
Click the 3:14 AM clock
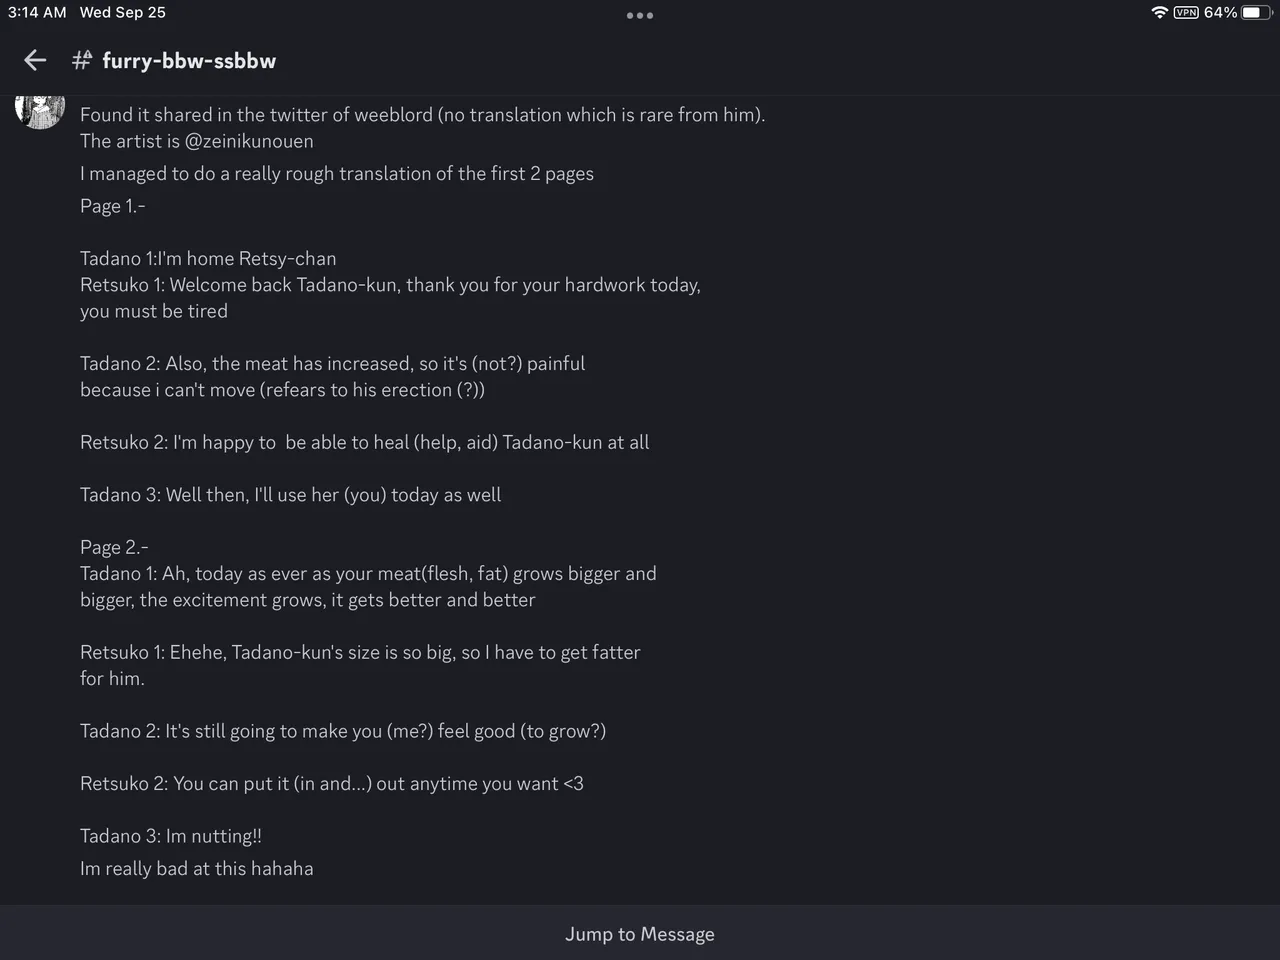(37, 12)
